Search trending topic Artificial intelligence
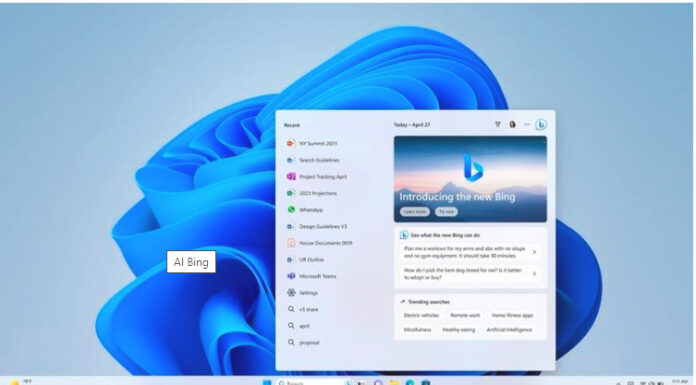This screenshot has height=385, width=696. (x=509, y=330)
